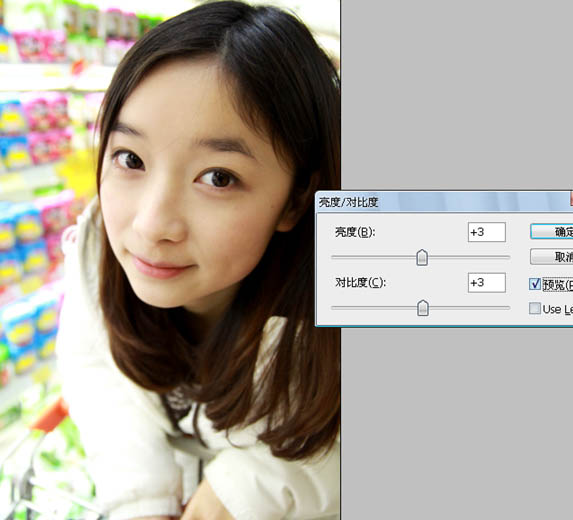Close the 亮度/对比度 dialog
This screenshot has height=520, width=573.
coord(571,199)
